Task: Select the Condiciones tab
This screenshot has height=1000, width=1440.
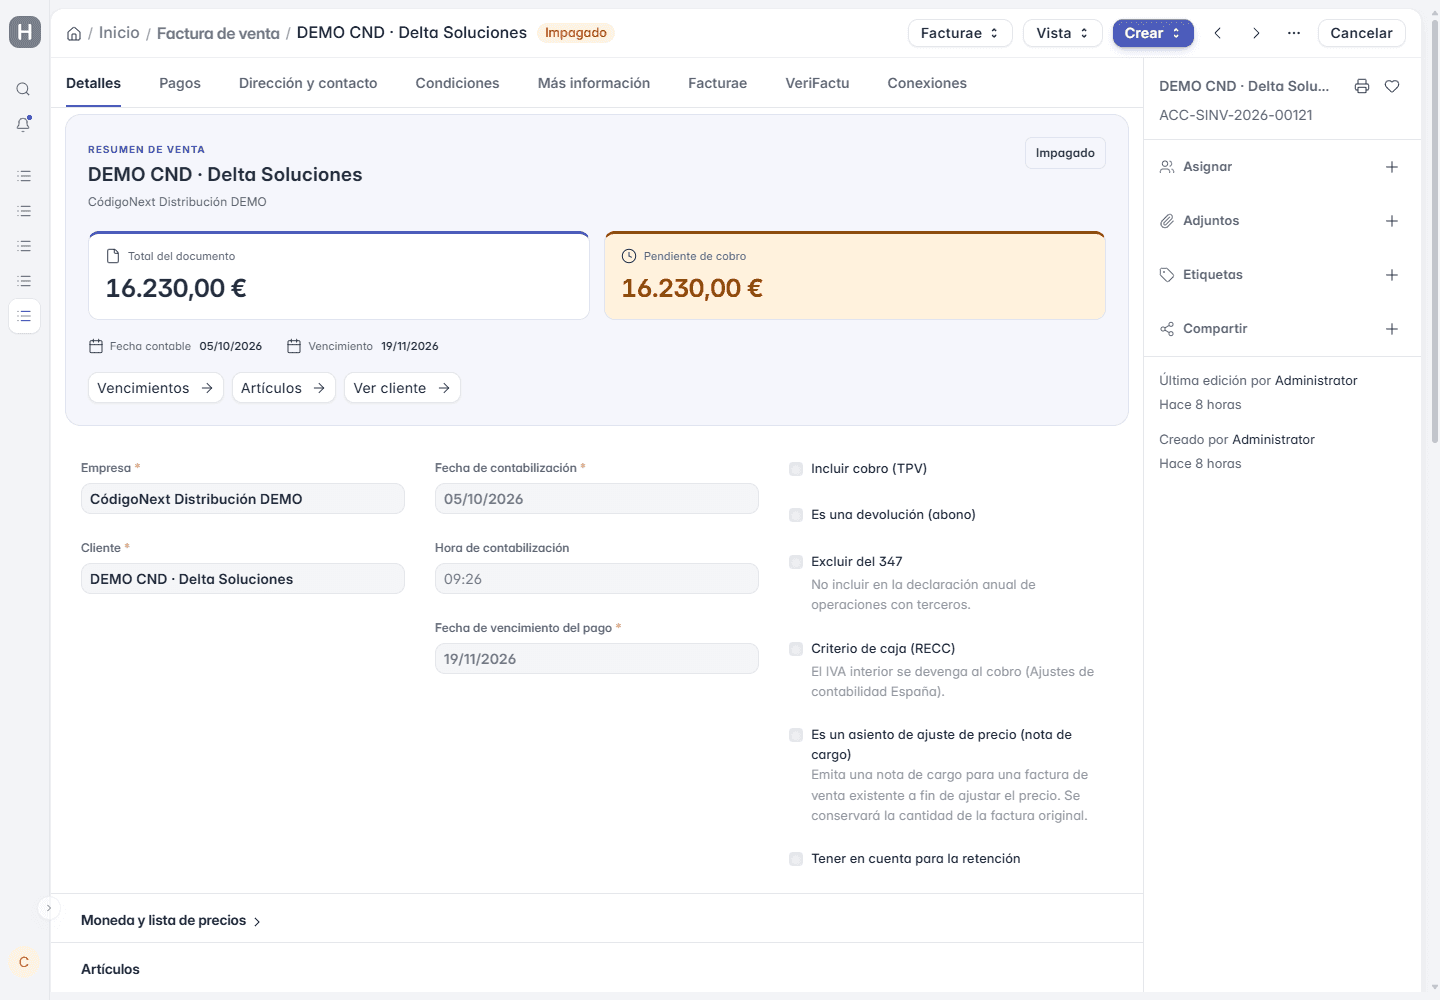Action: point(457,83)
